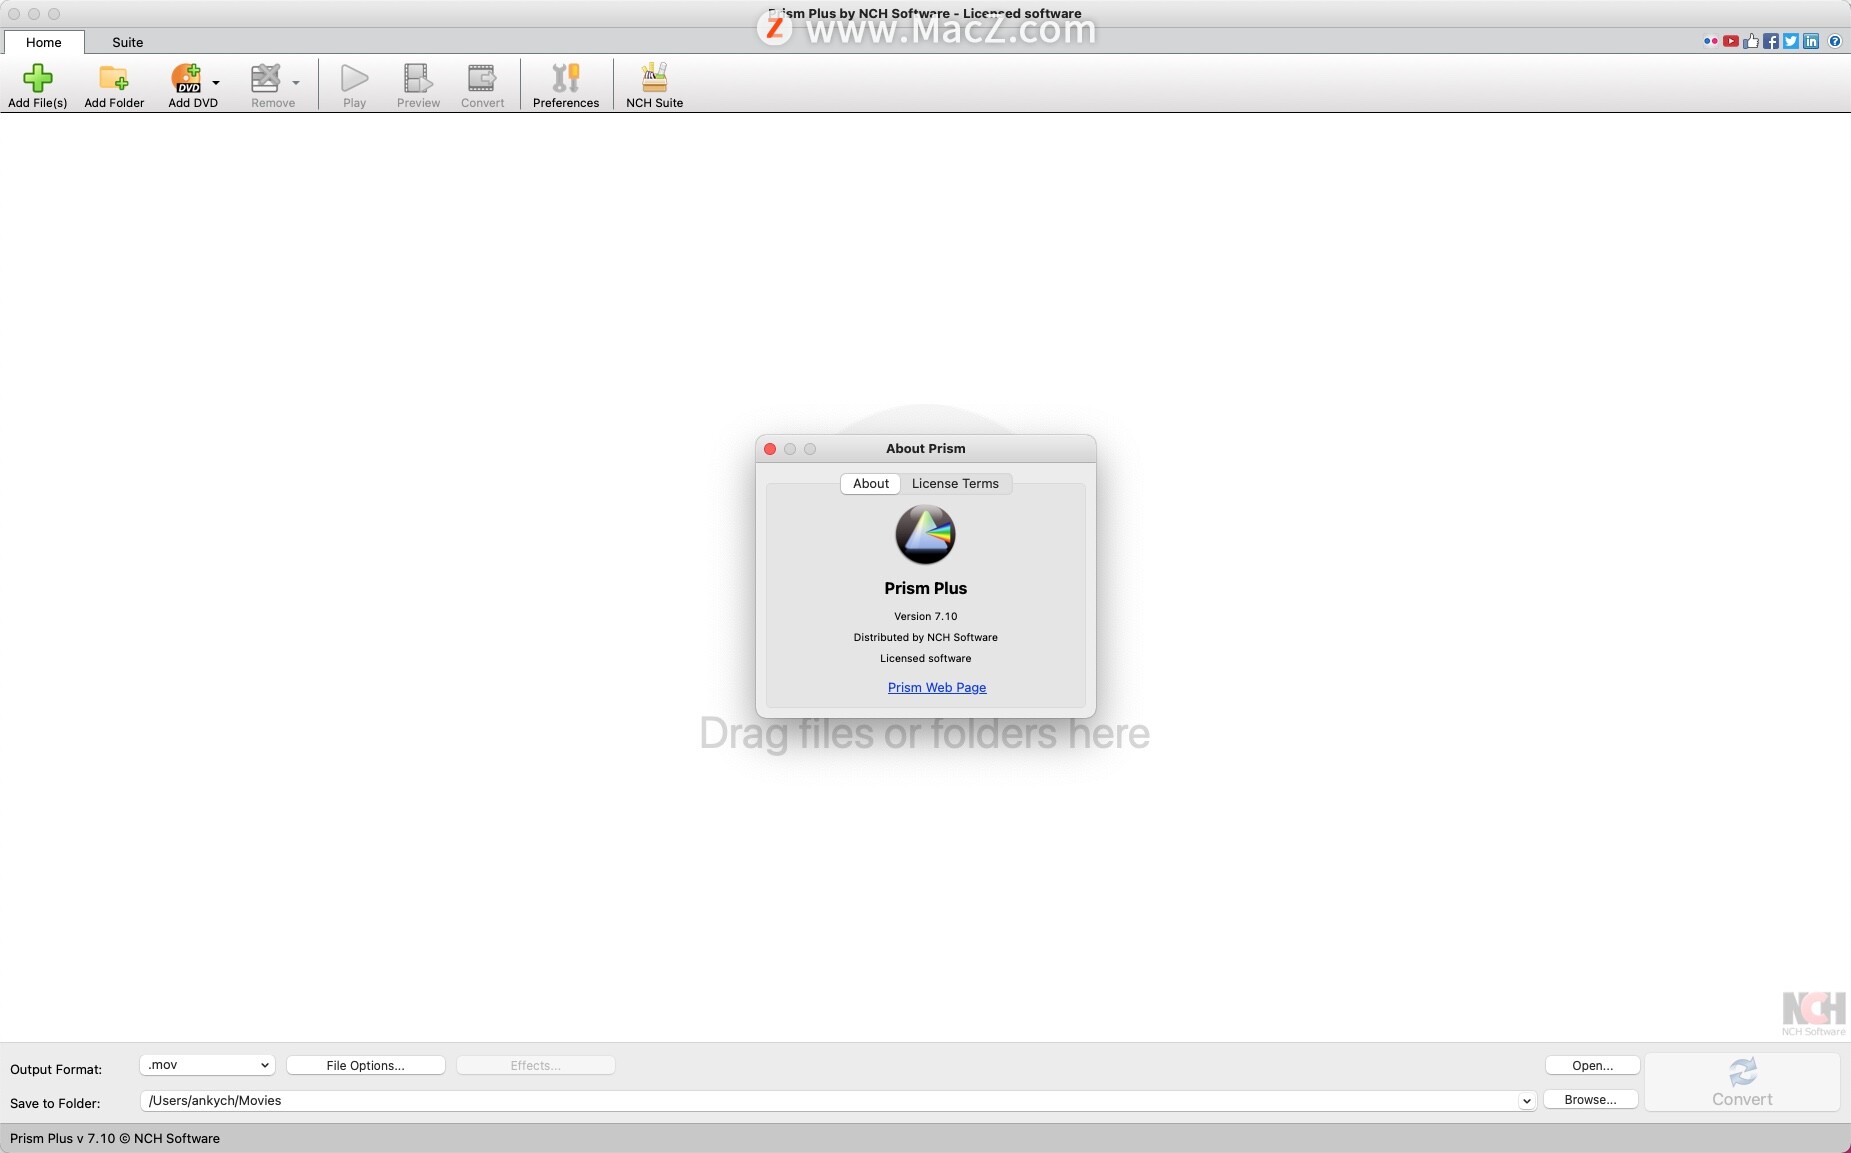Image resolution: width=1851 pixels, height=1153 pixels.
Task: Click the Add Folder icon
Action: click(x=114, y=78)
